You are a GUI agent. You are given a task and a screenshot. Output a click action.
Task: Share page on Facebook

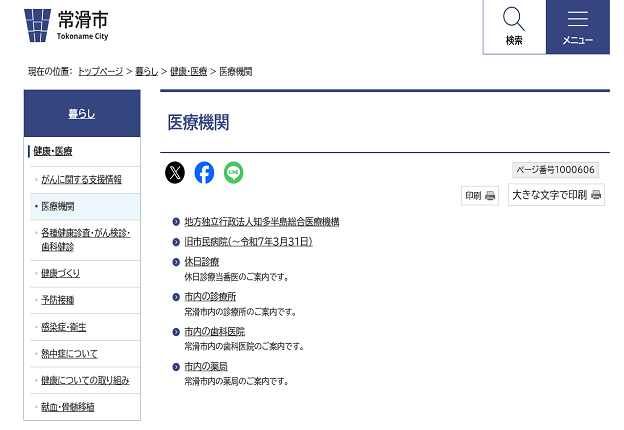pyautogui.click(x=204, y=173)
